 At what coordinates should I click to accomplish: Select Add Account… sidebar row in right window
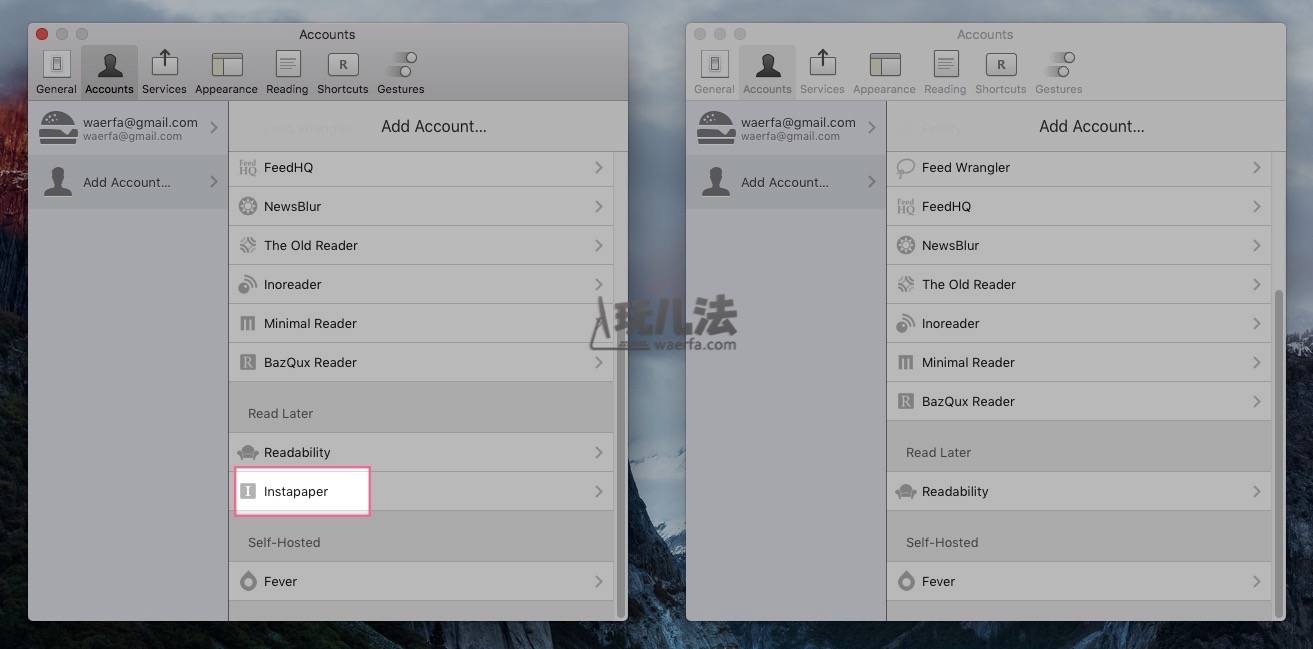[786, 182]
